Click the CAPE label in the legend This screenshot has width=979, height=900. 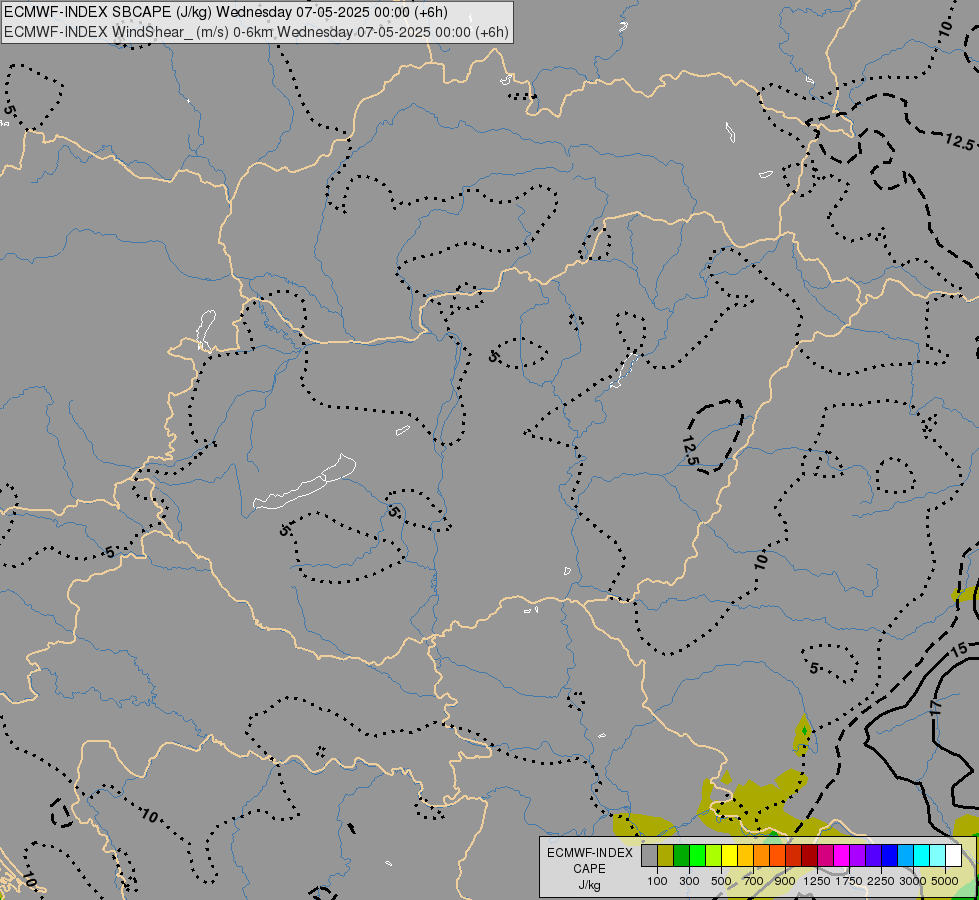coord(589,869)
